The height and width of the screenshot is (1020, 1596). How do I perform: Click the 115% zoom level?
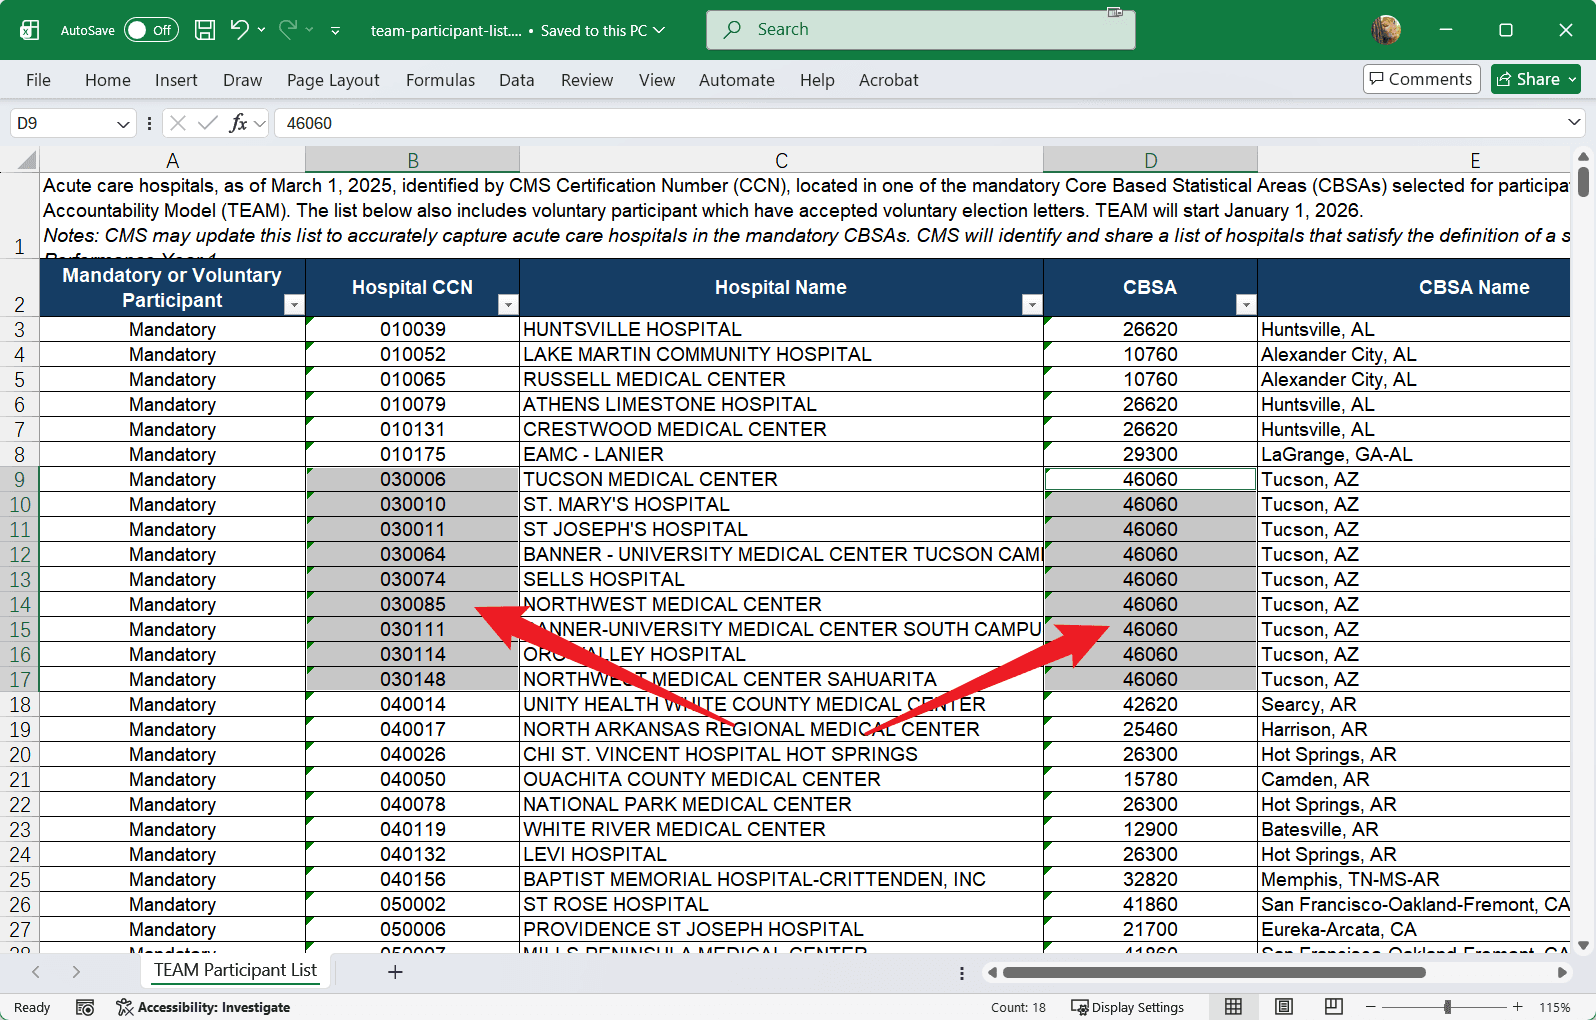(x=1554, y=1007)
